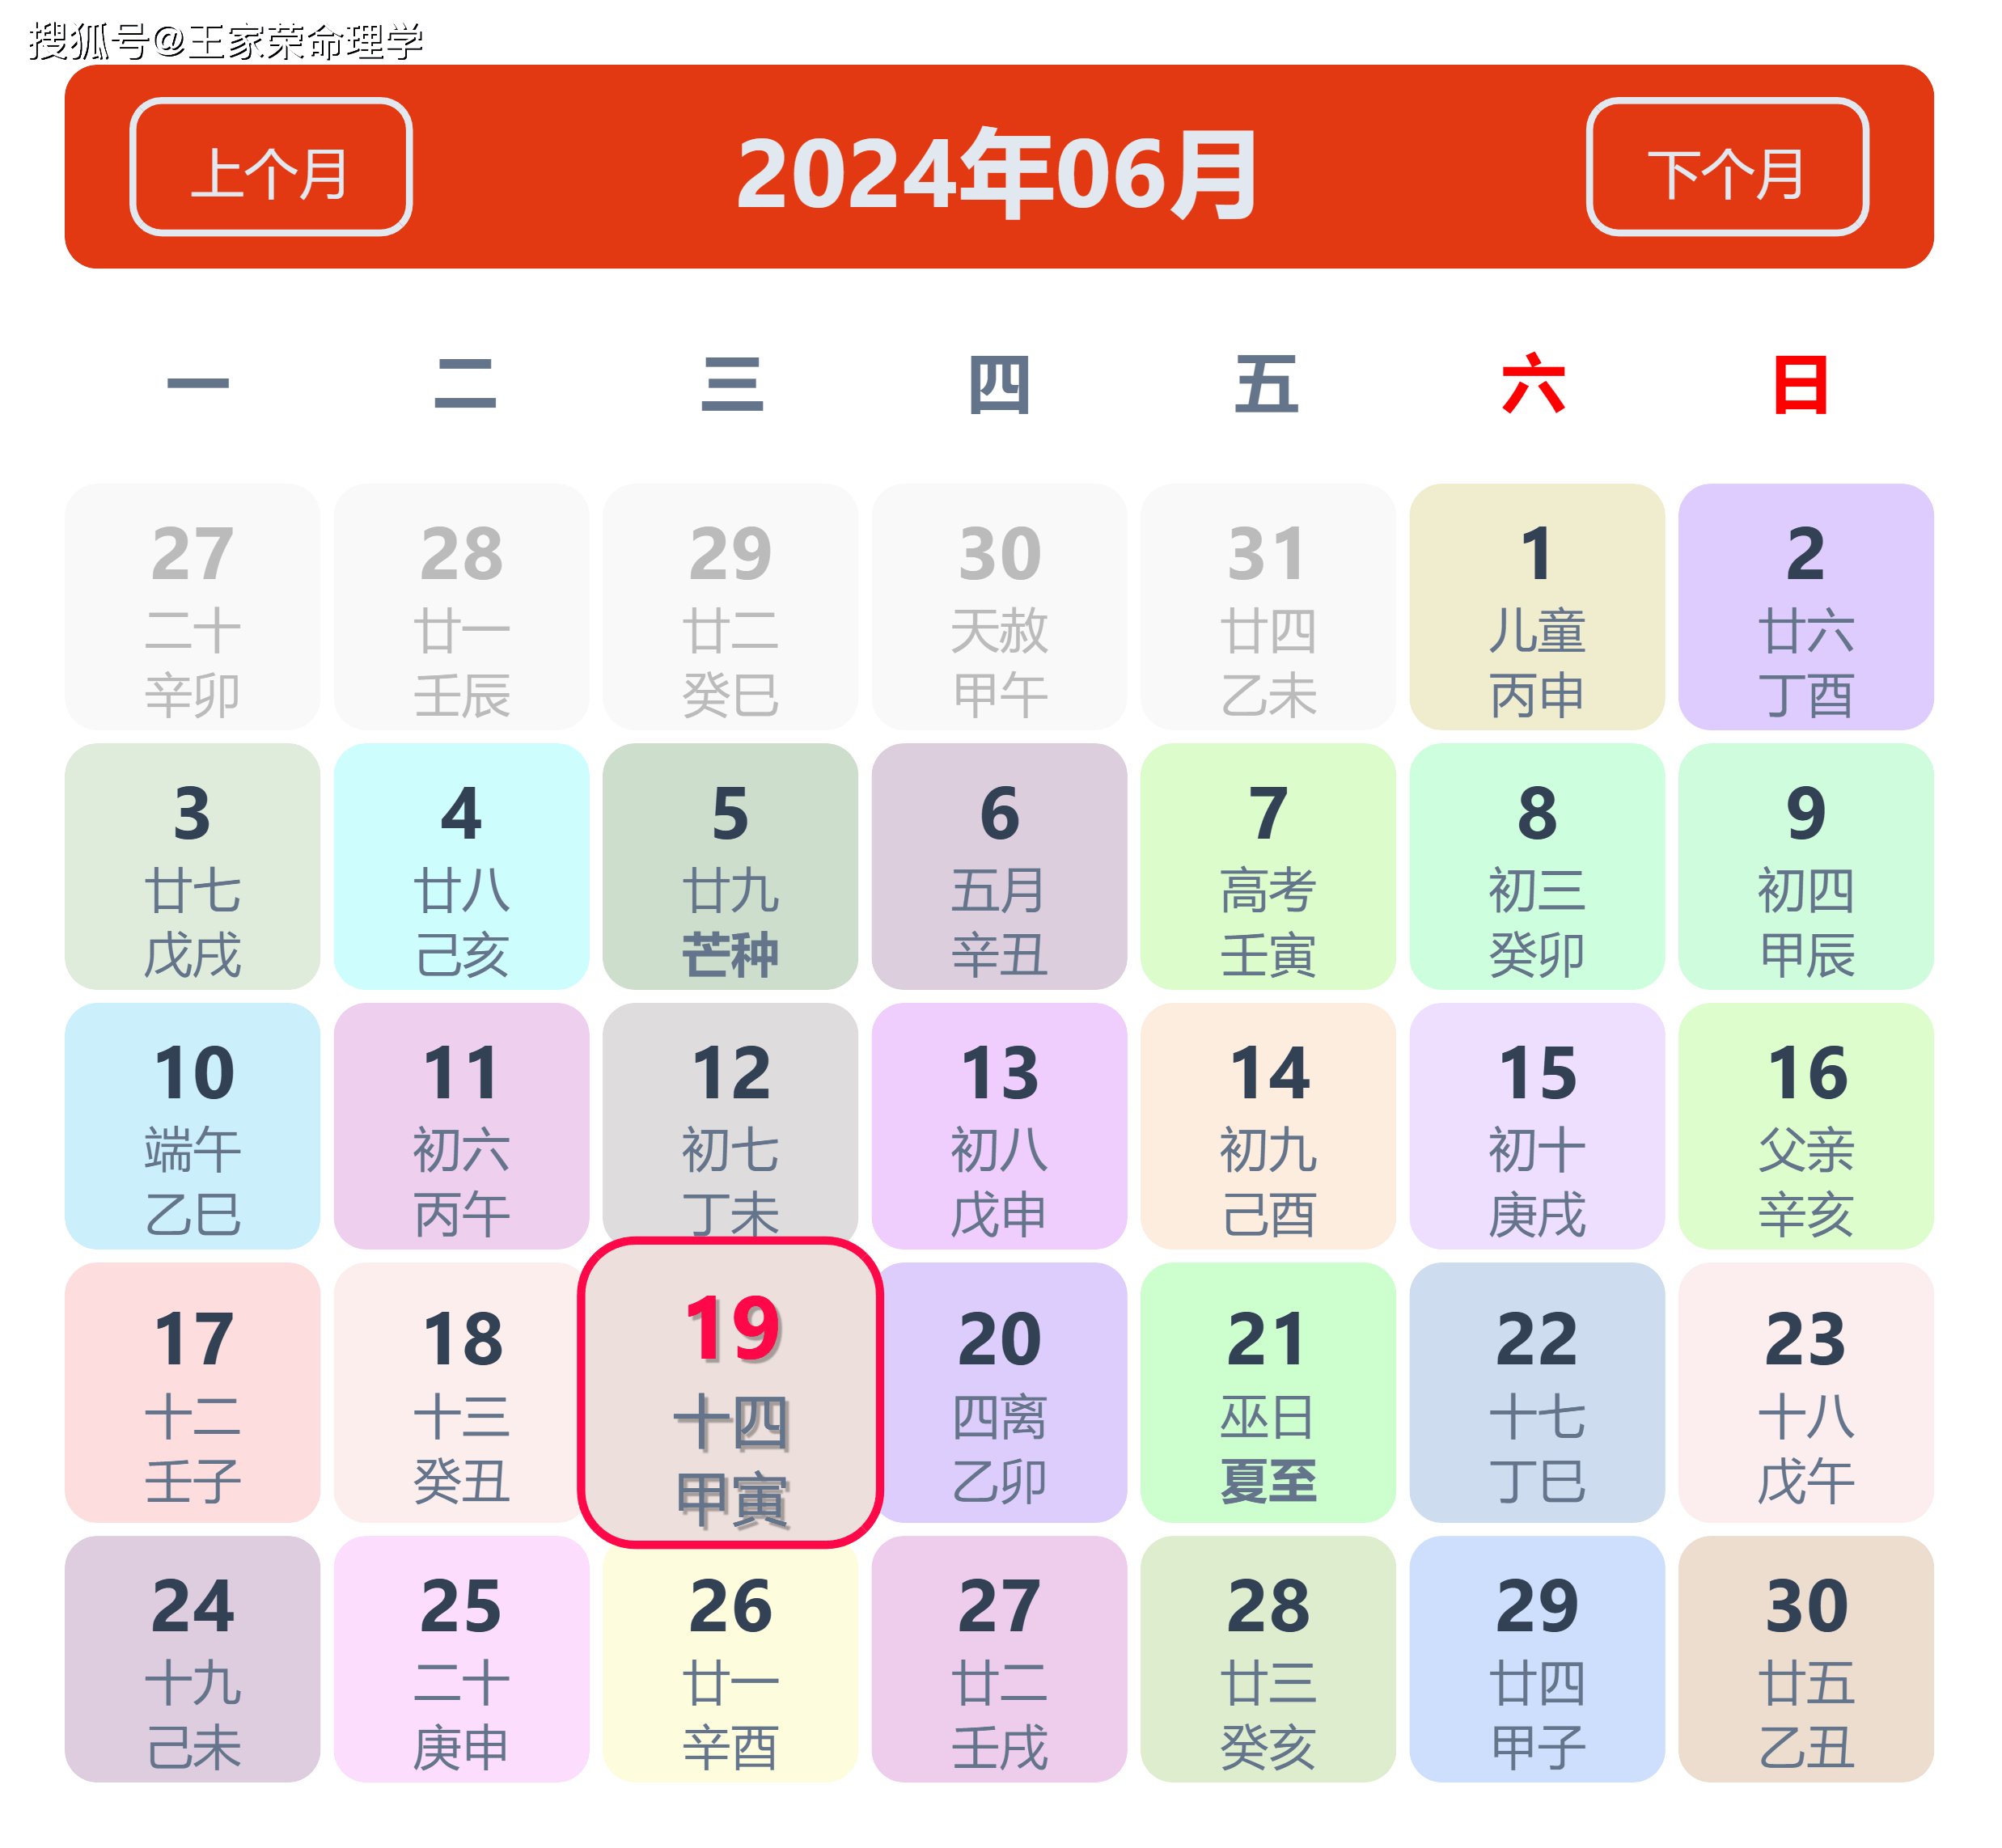Select June 27 廿二 壬戌 date

pyautogui.click(x=1000, y=1660)
